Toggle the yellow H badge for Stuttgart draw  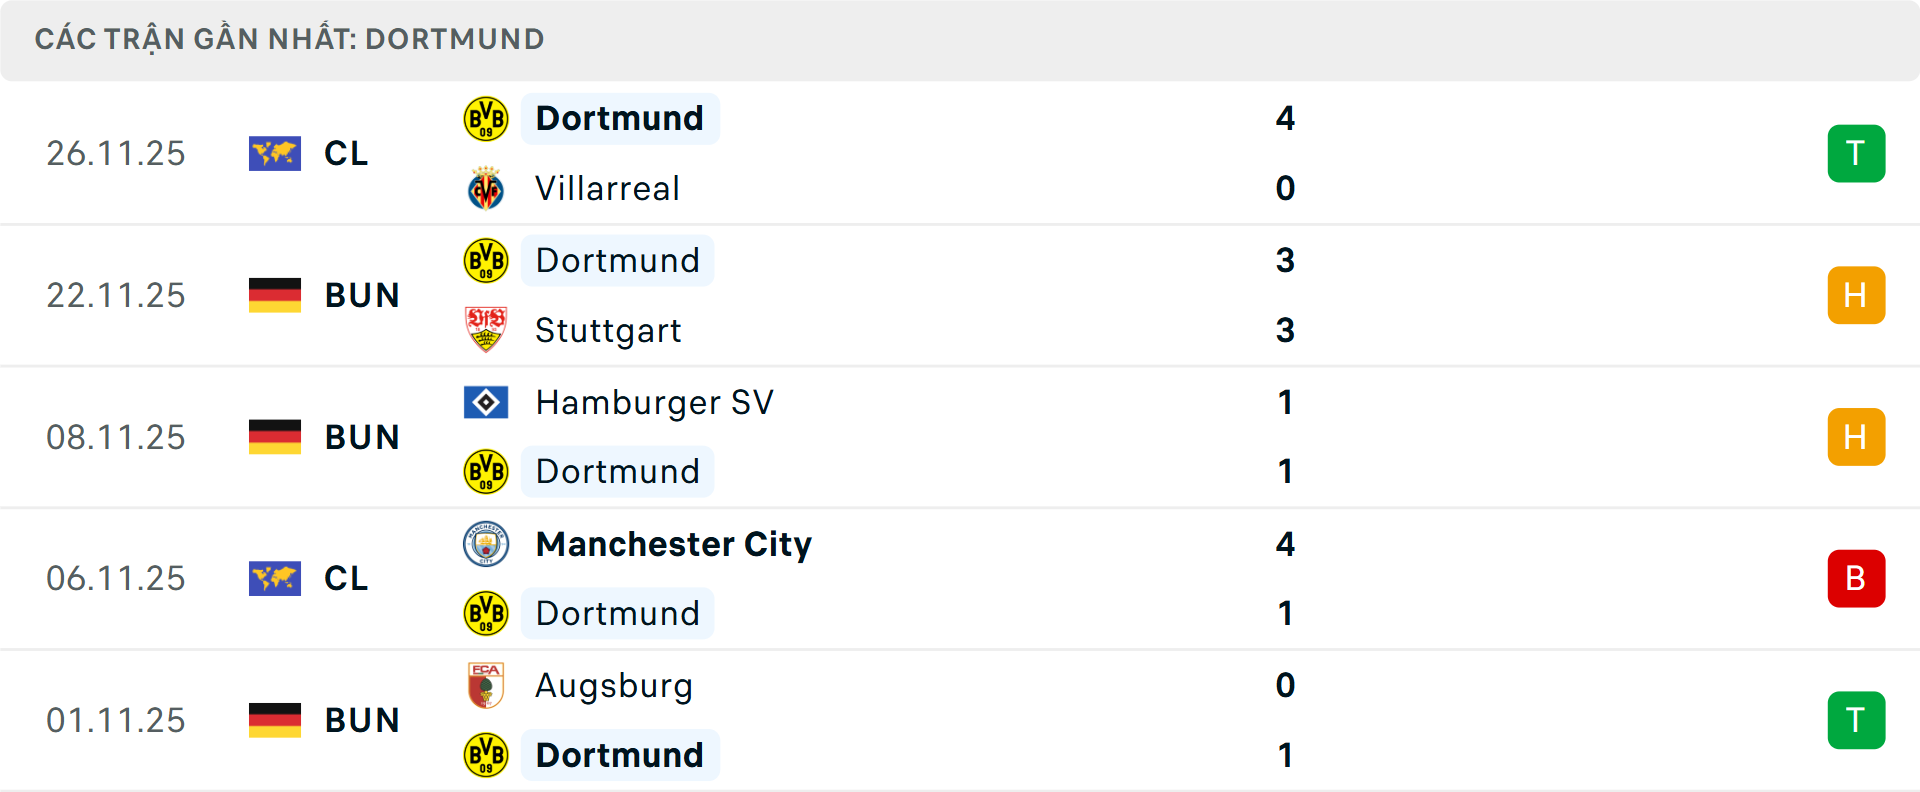click(1856, 295)
